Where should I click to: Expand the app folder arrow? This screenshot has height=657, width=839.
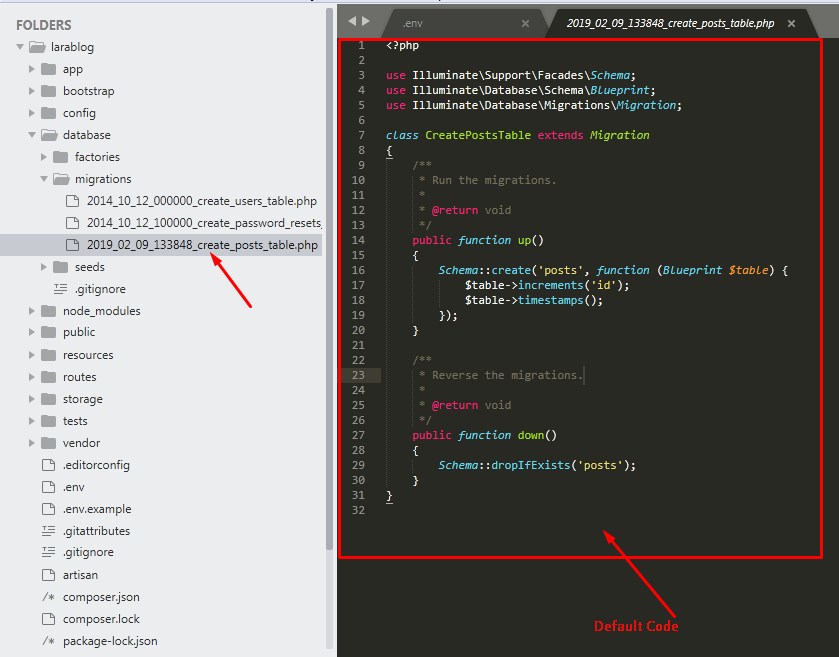pyautogui.click(x=32, y=69)
